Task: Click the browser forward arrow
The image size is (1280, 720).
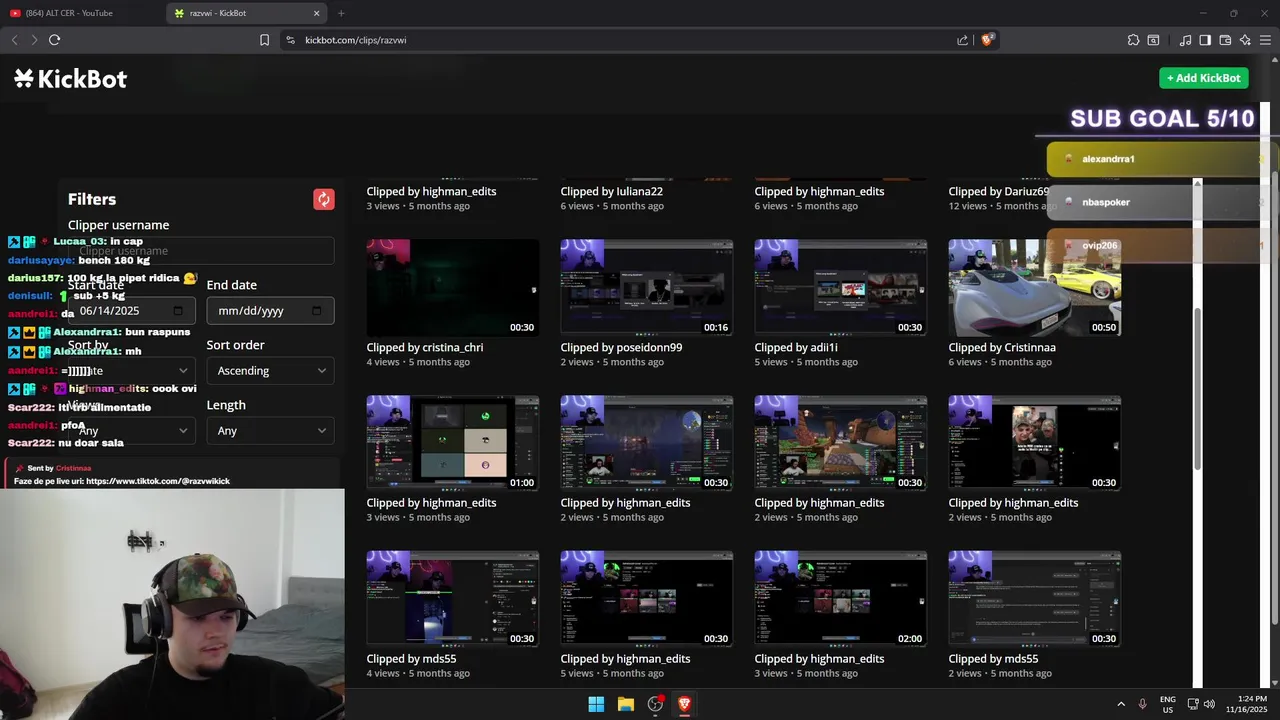Action: (34, 40)
